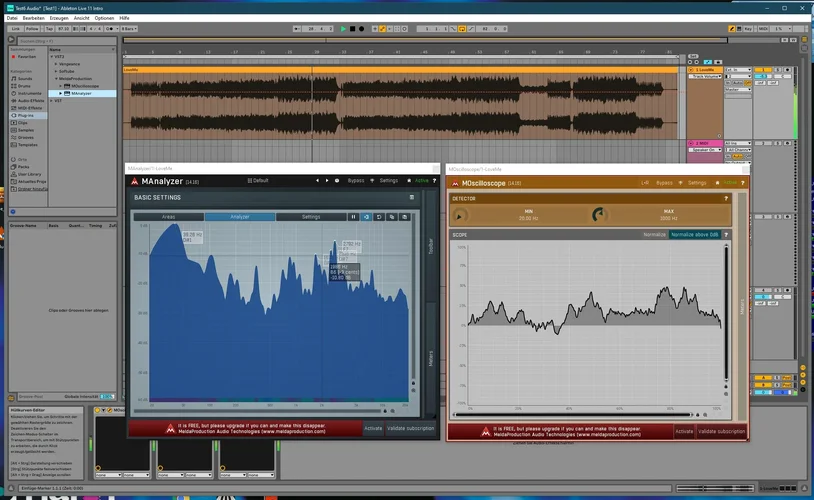814x500 pixels.
Task: Collapse the MeldaProduction folder
Action: [x=56, y=78]
